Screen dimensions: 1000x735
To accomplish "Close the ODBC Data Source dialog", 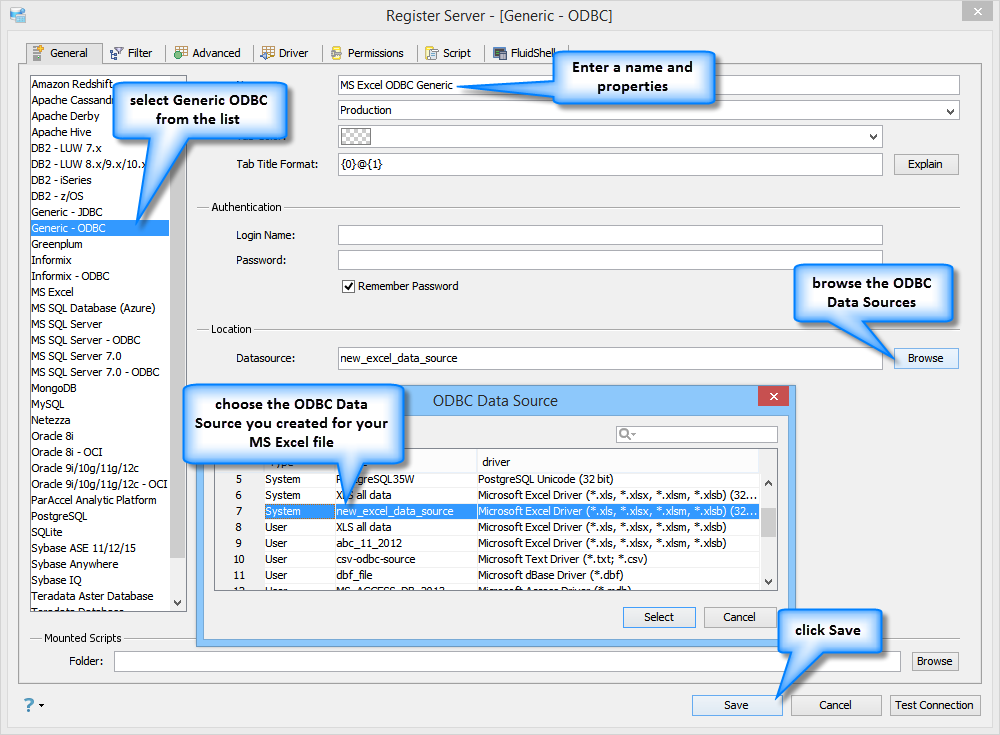I will (x=774, y=396).
